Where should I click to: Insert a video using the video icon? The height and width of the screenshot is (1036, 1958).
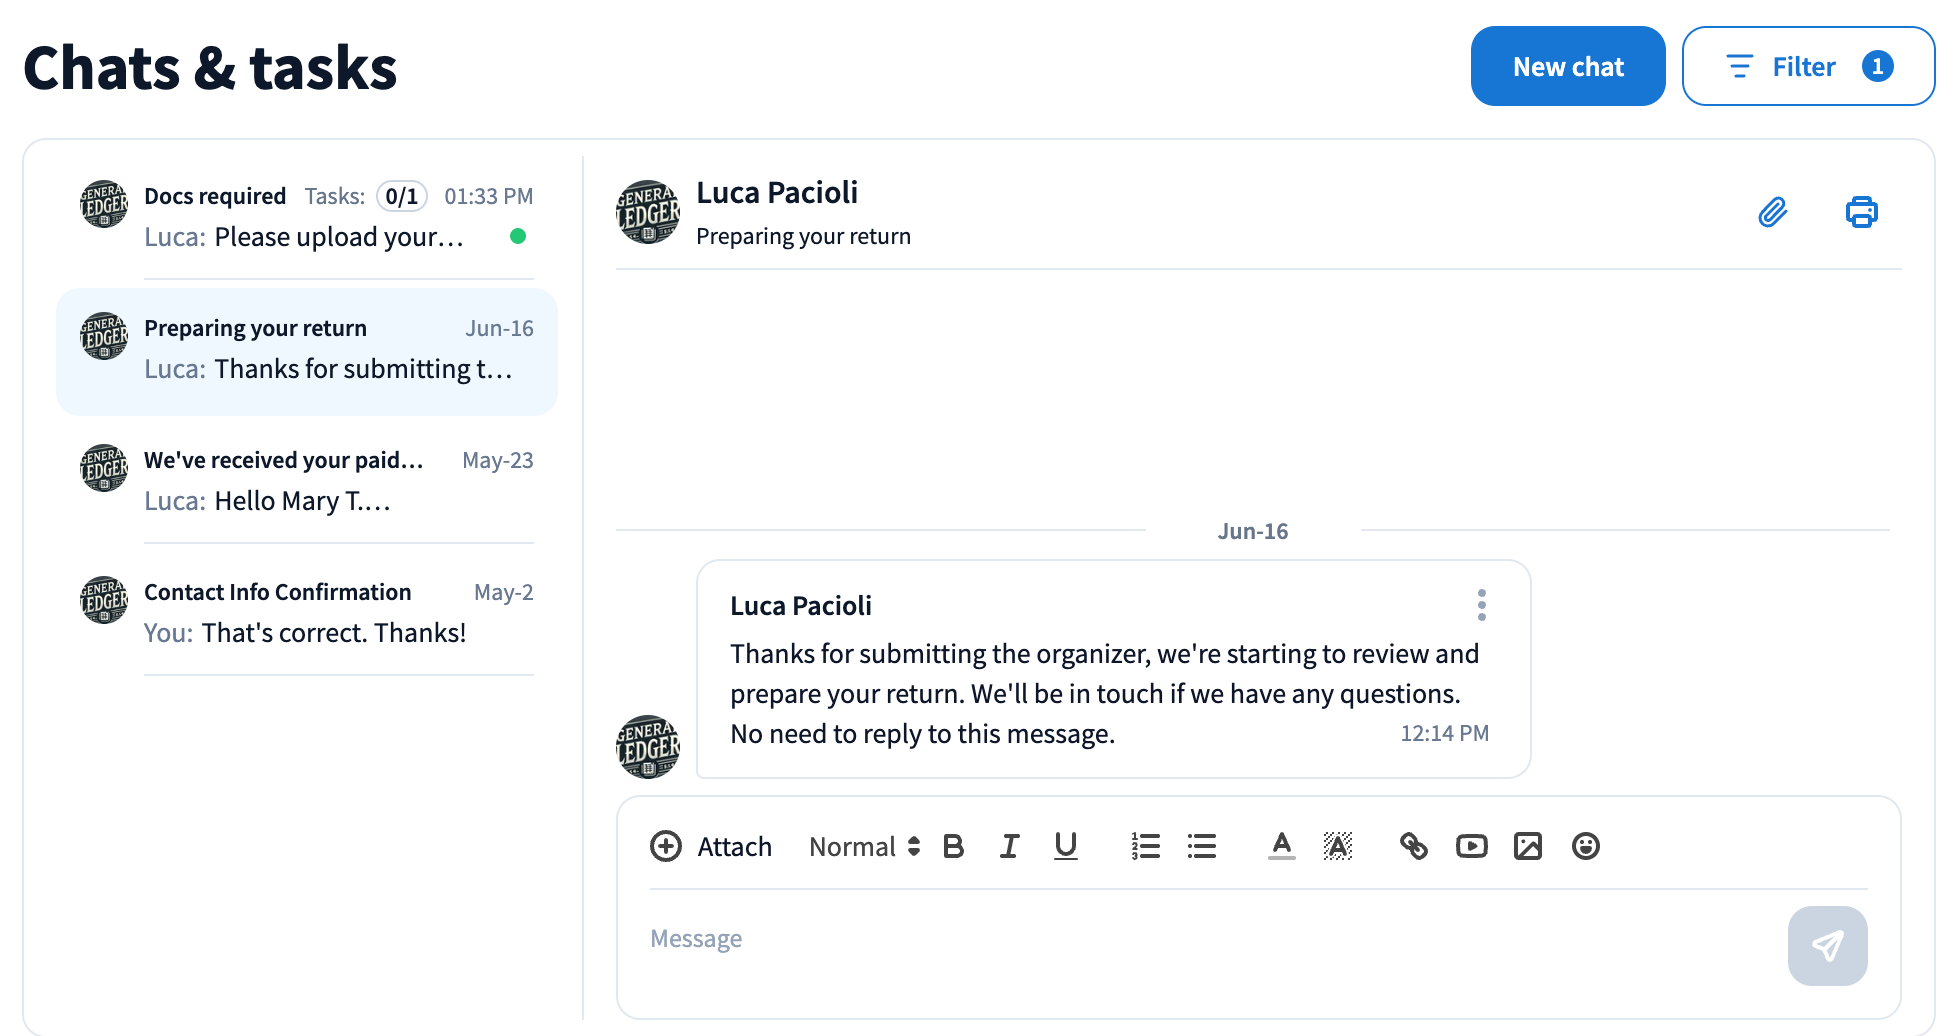(1471, 846)
